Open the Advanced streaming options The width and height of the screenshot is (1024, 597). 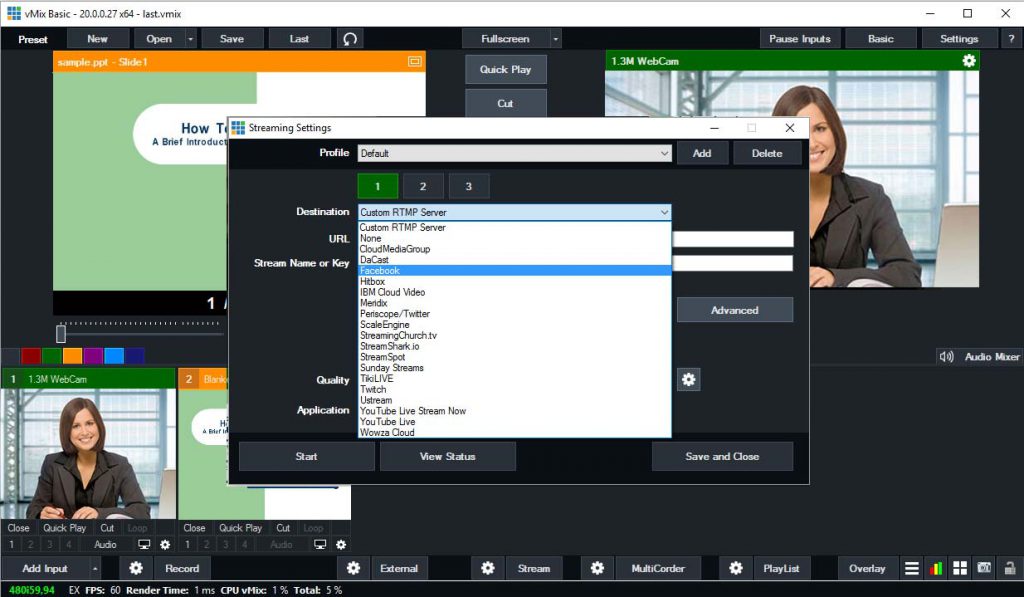point(735,310)
